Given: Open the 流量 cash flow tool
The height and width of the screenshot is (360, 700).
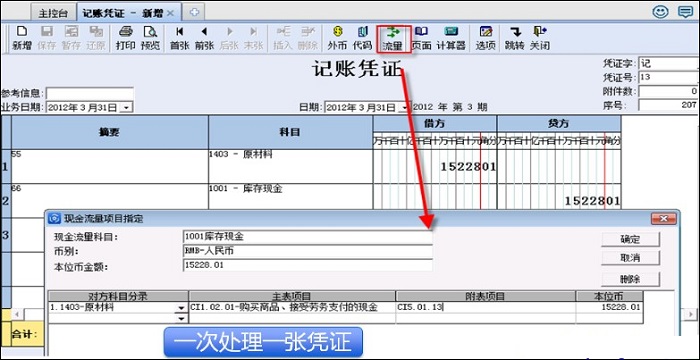Looking at the screenshot, I should (x=393, y=39).
